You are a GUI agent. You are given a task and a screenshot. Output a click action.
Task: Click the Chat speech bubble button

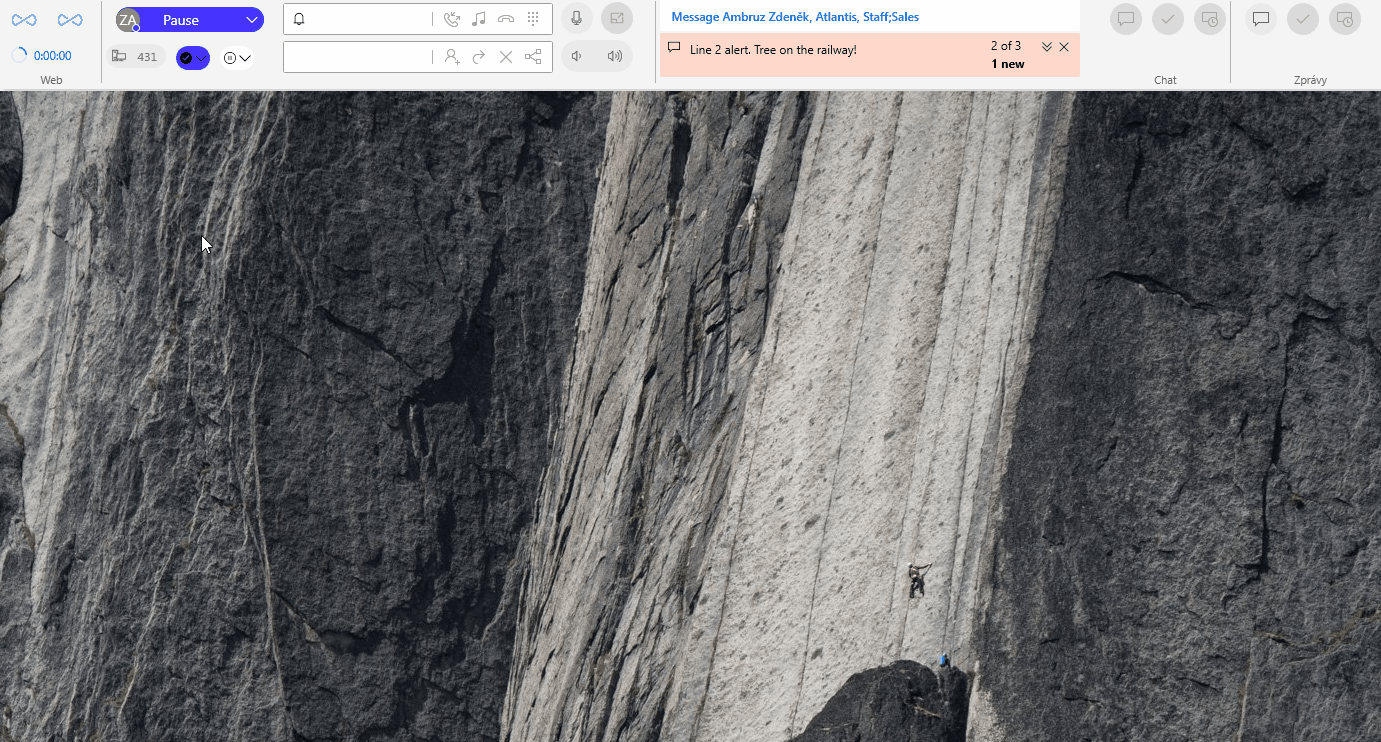[1126, 19]
